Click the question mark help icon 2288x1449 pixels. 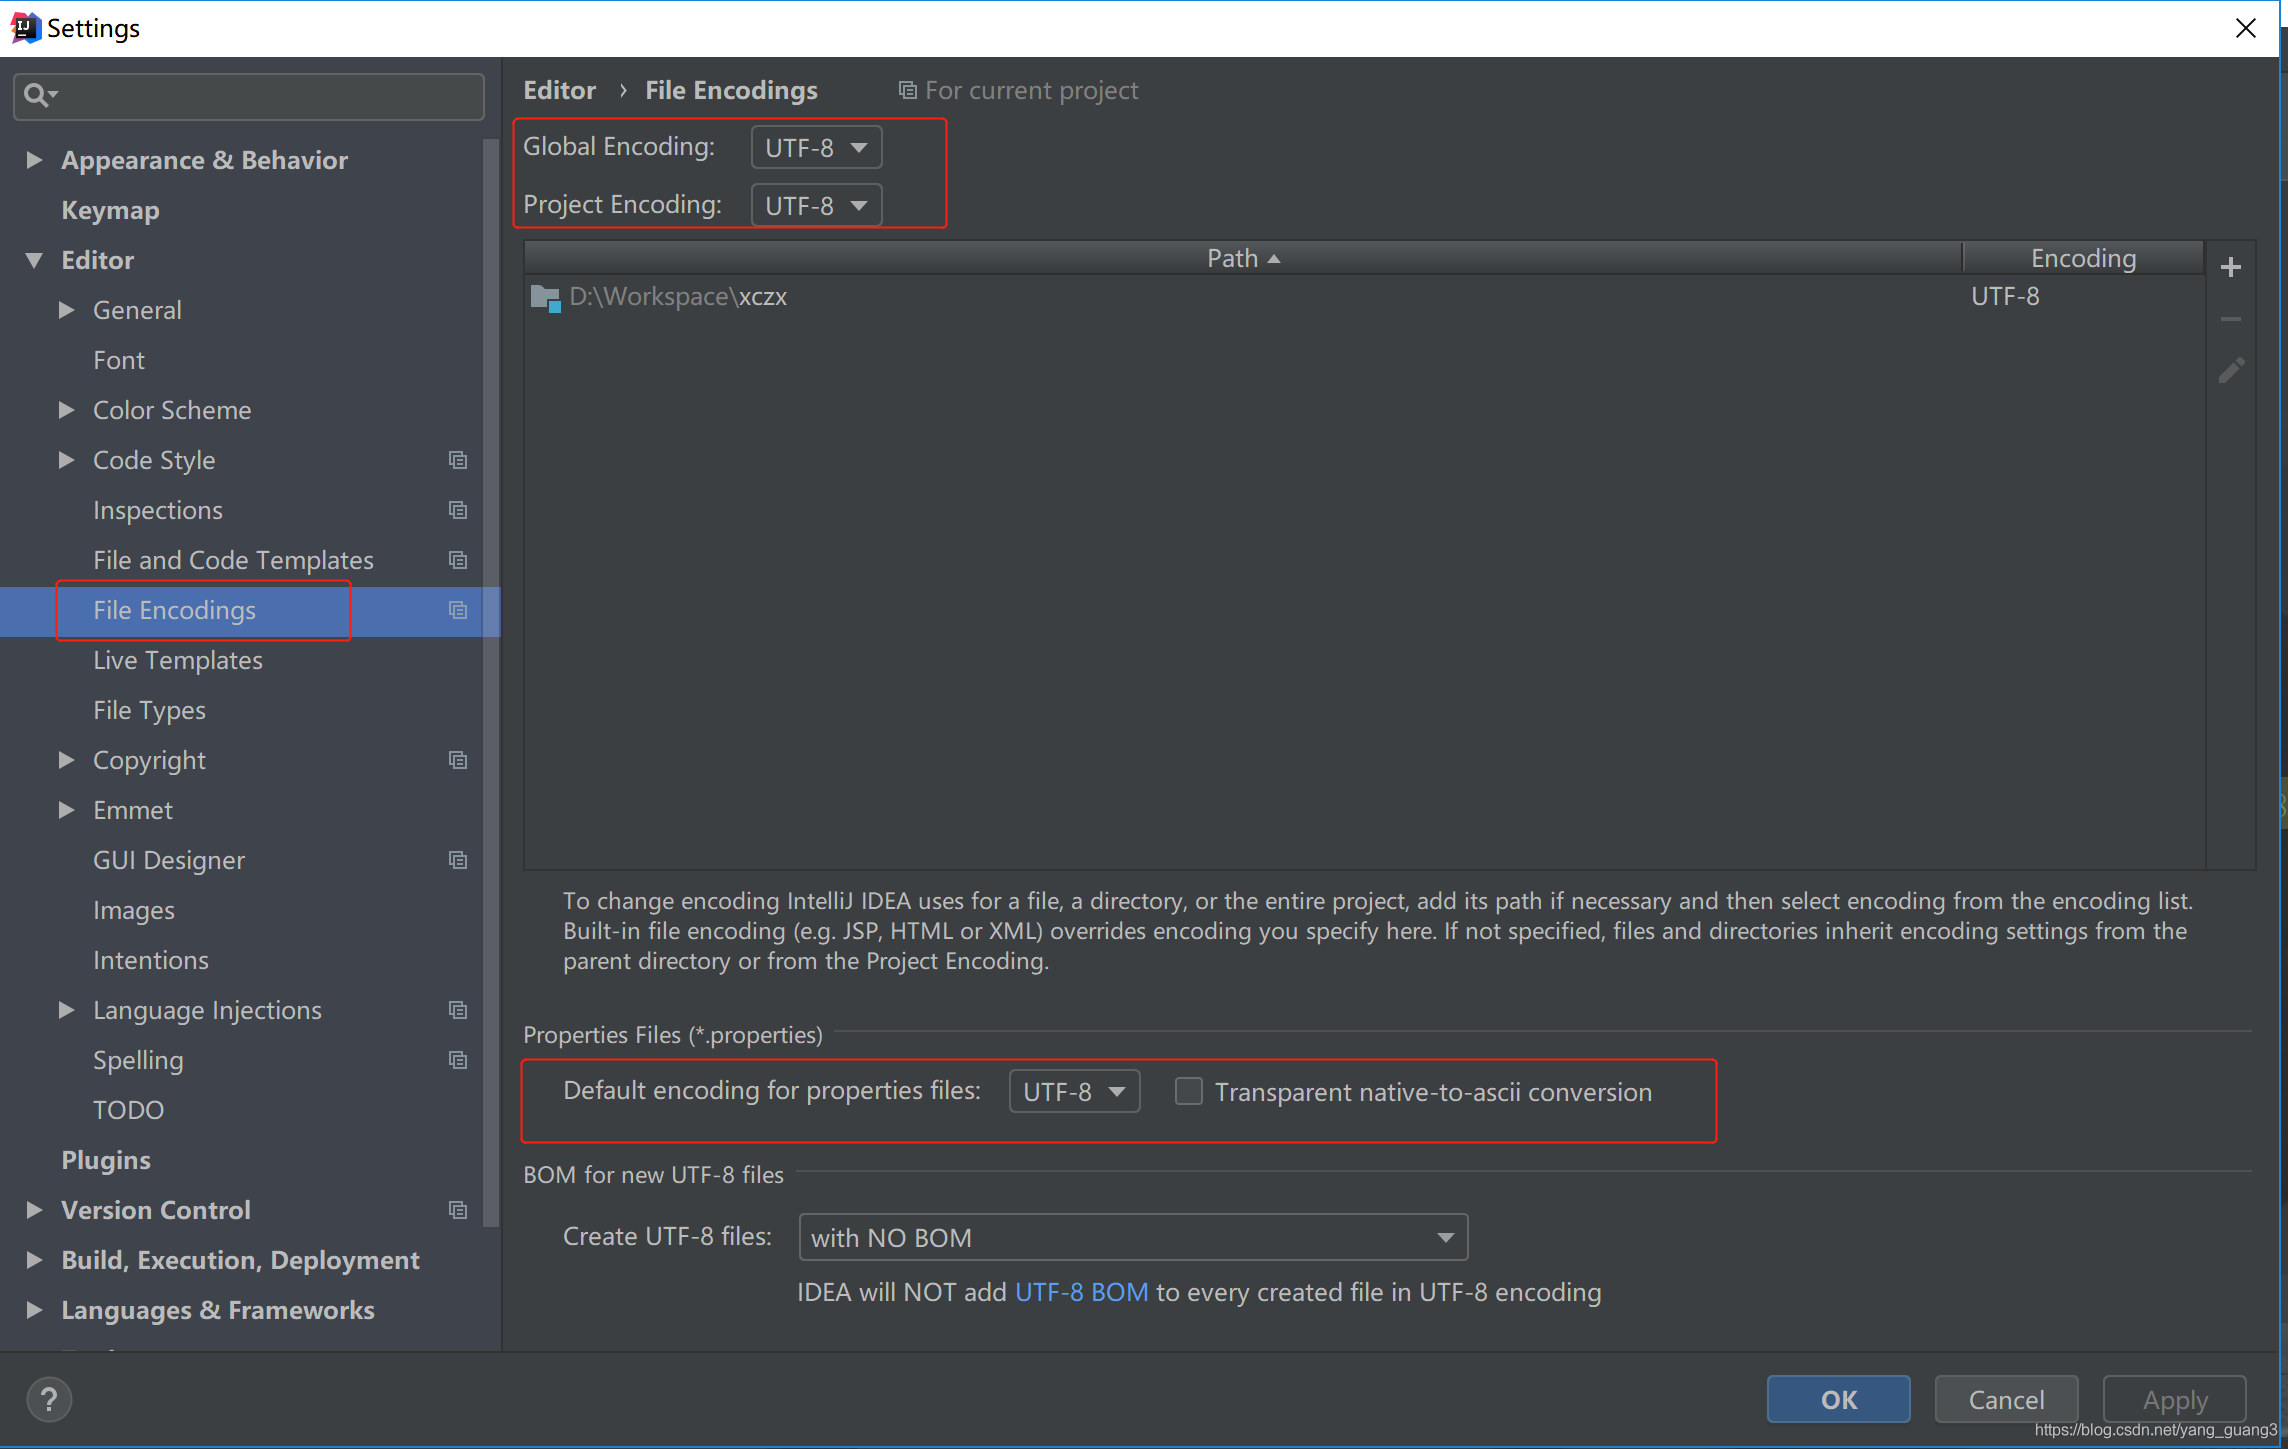tap(49, 1398)
